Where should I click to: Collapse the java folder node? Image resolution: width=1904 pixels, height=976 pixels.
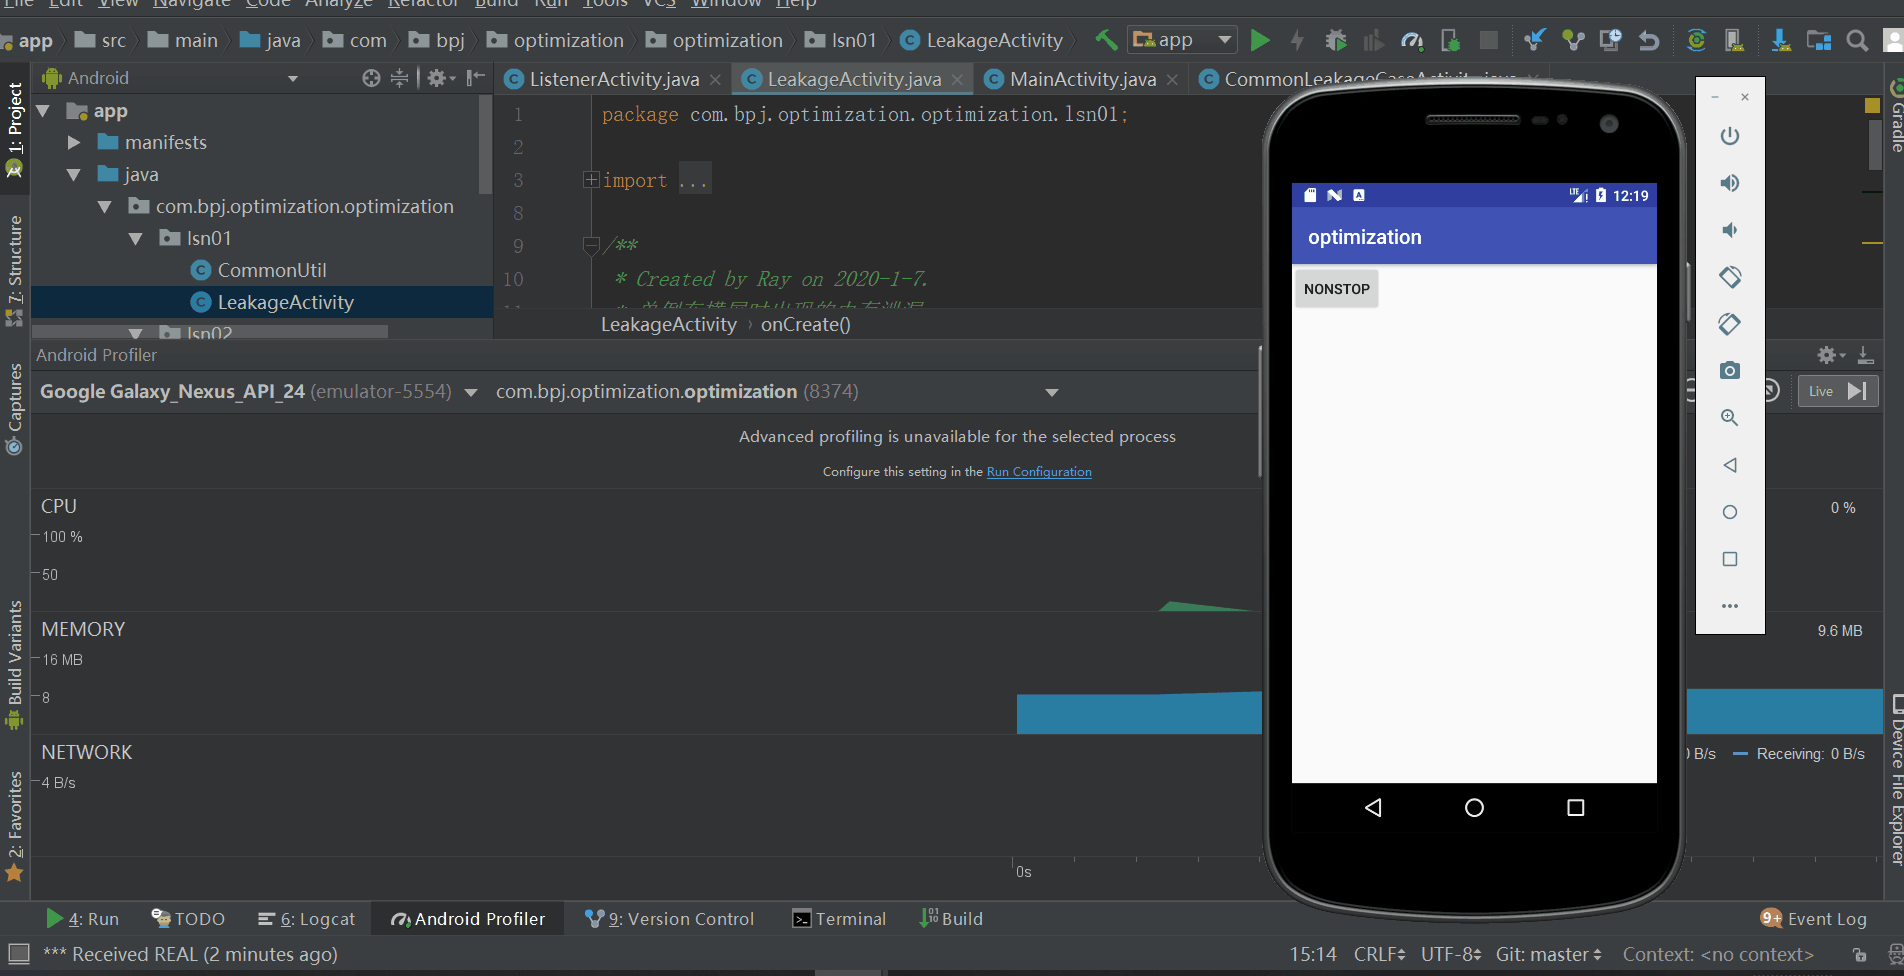(x=73, y=175)
